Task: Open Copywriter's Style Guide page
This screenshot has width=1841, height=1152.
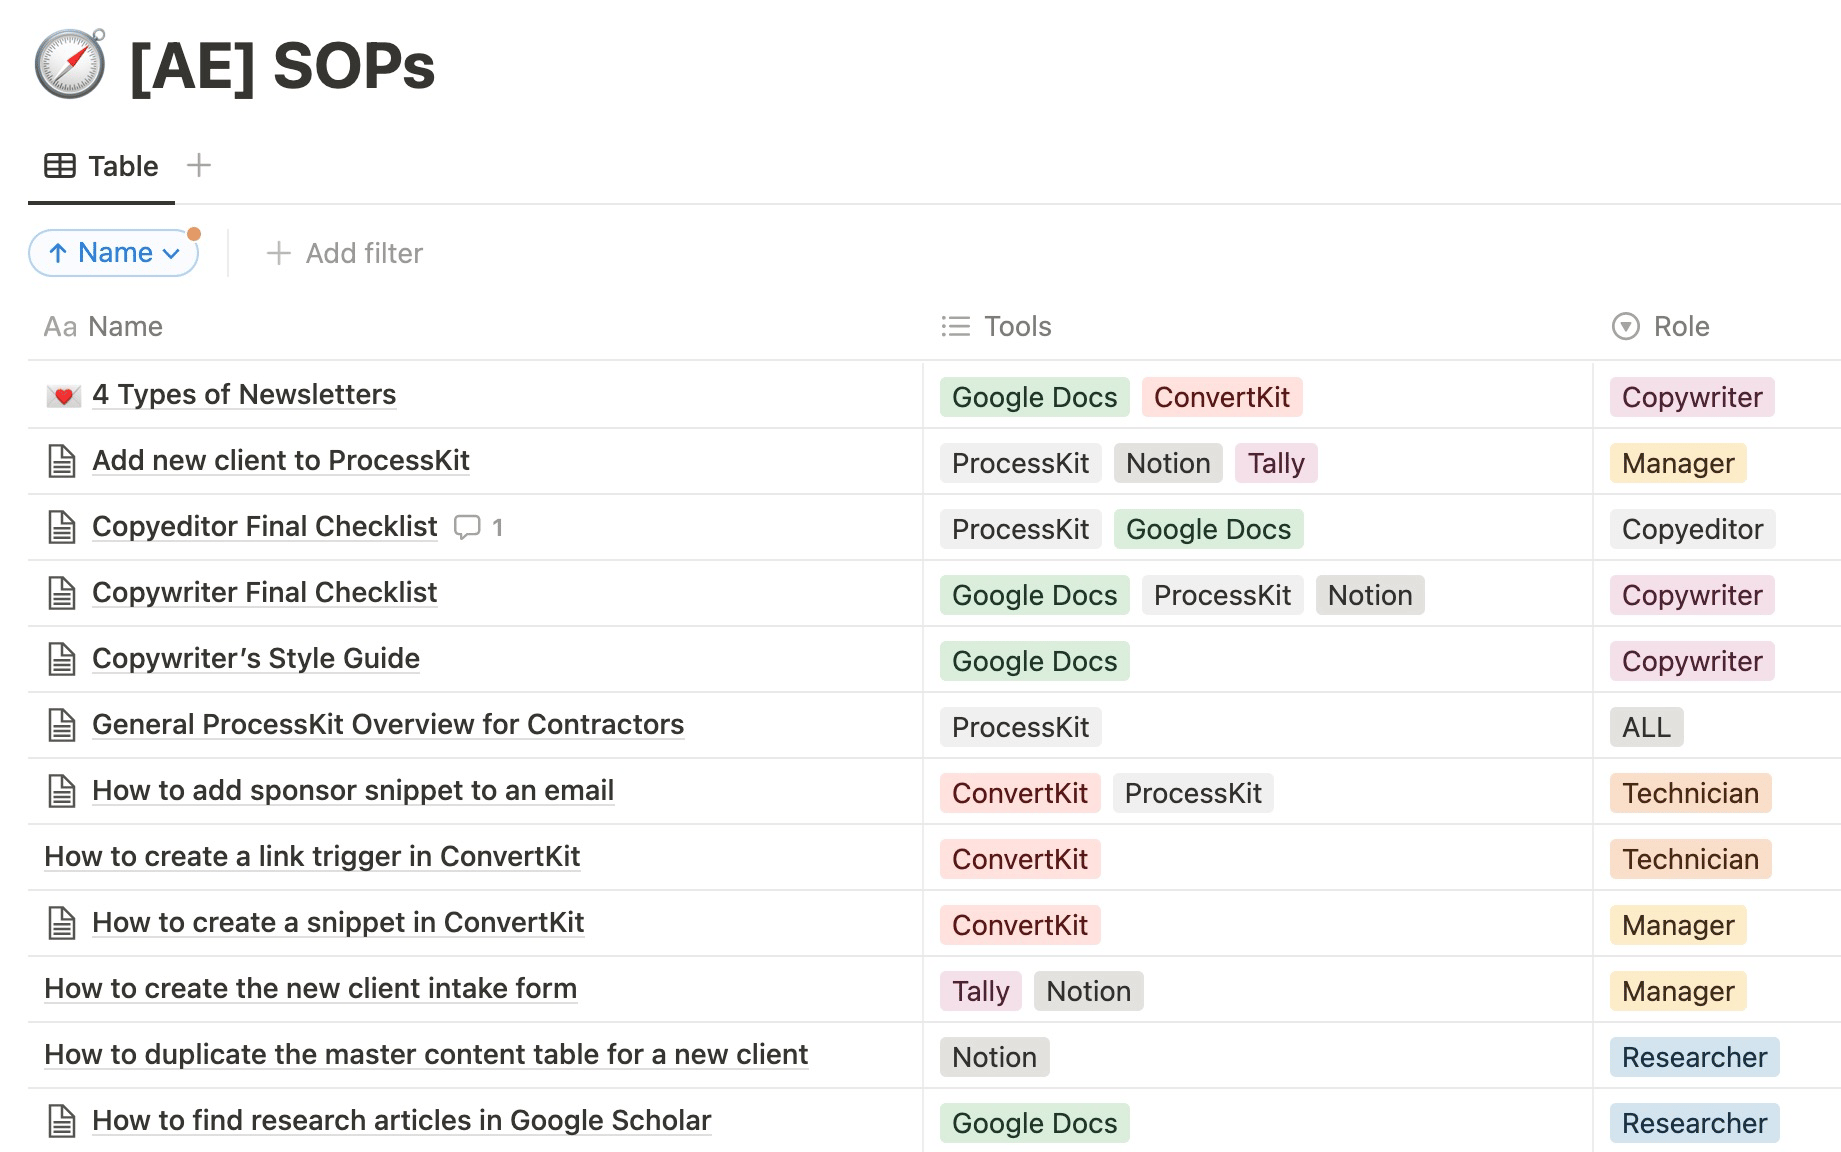Action: tap(256, 659)
